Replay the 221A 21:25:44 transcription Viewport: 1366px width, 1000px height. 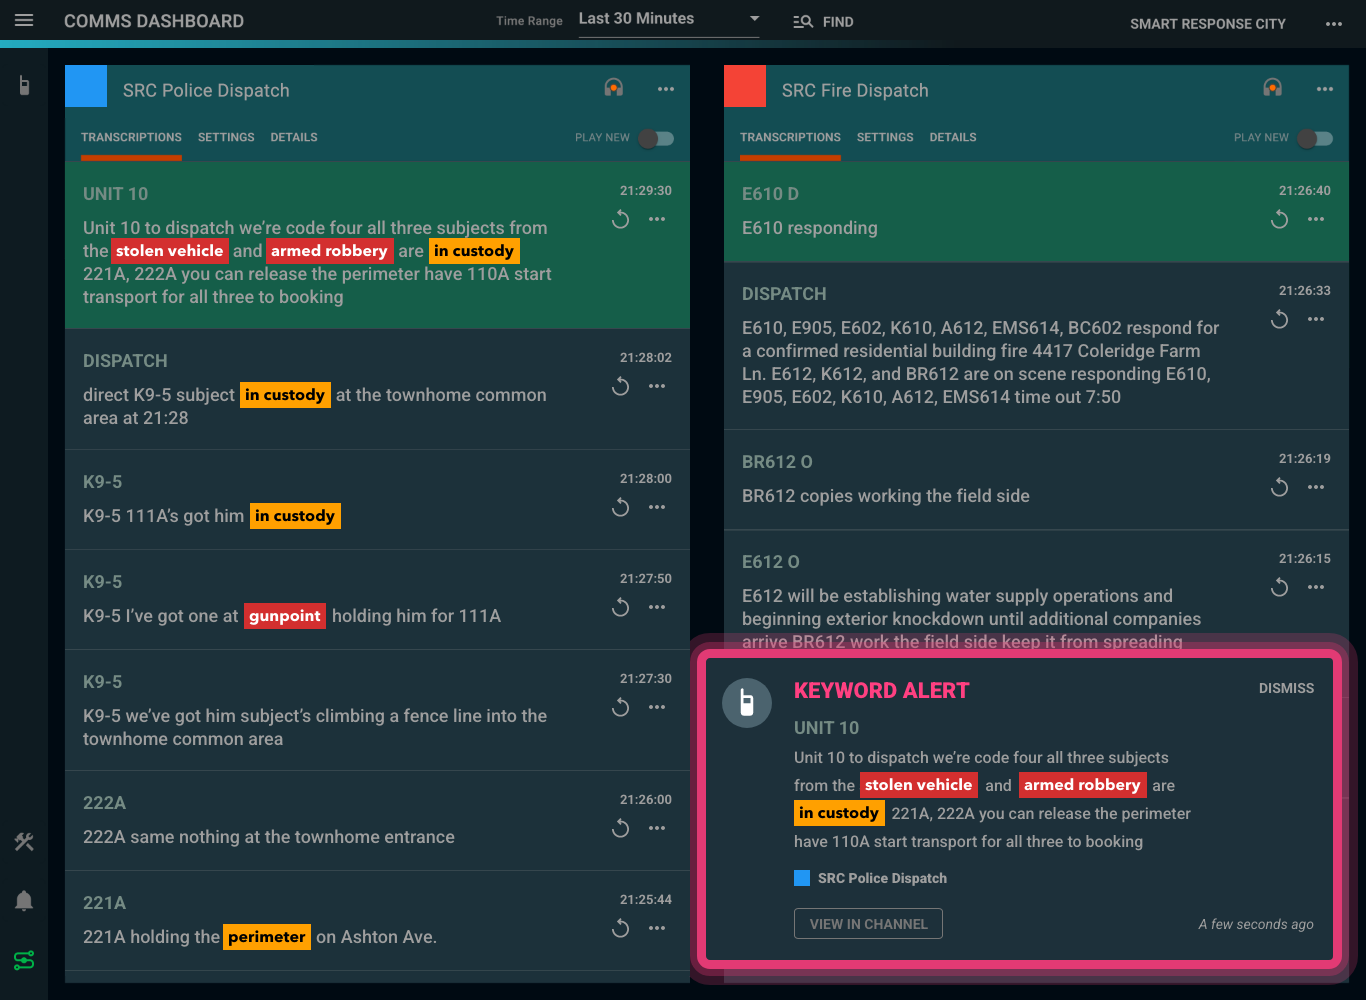[621, 928]
